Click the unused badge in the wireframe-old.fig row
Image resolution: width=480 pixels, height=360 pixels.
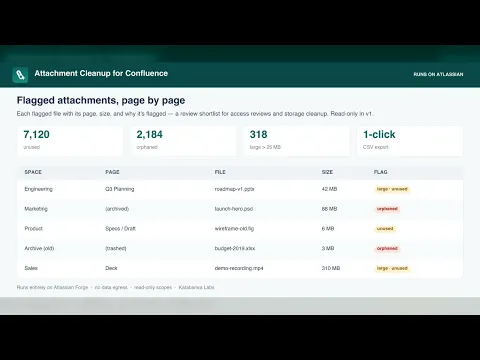point(385,229)
